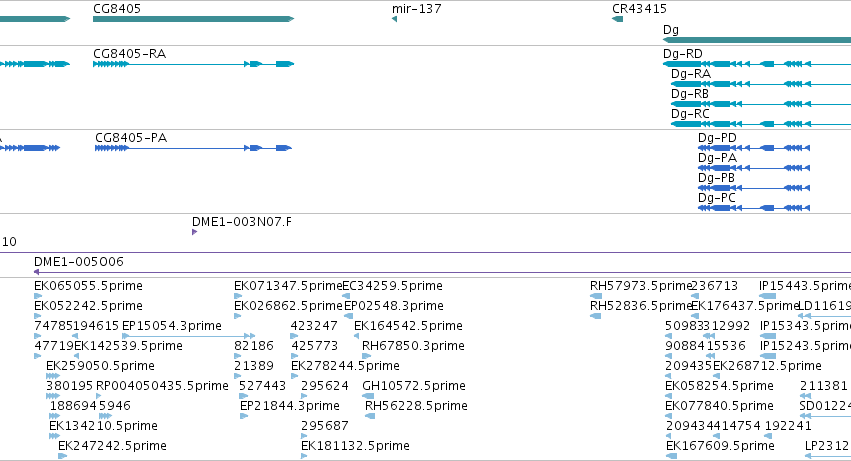Click the DME1-003N07.F label

point(242,222)
